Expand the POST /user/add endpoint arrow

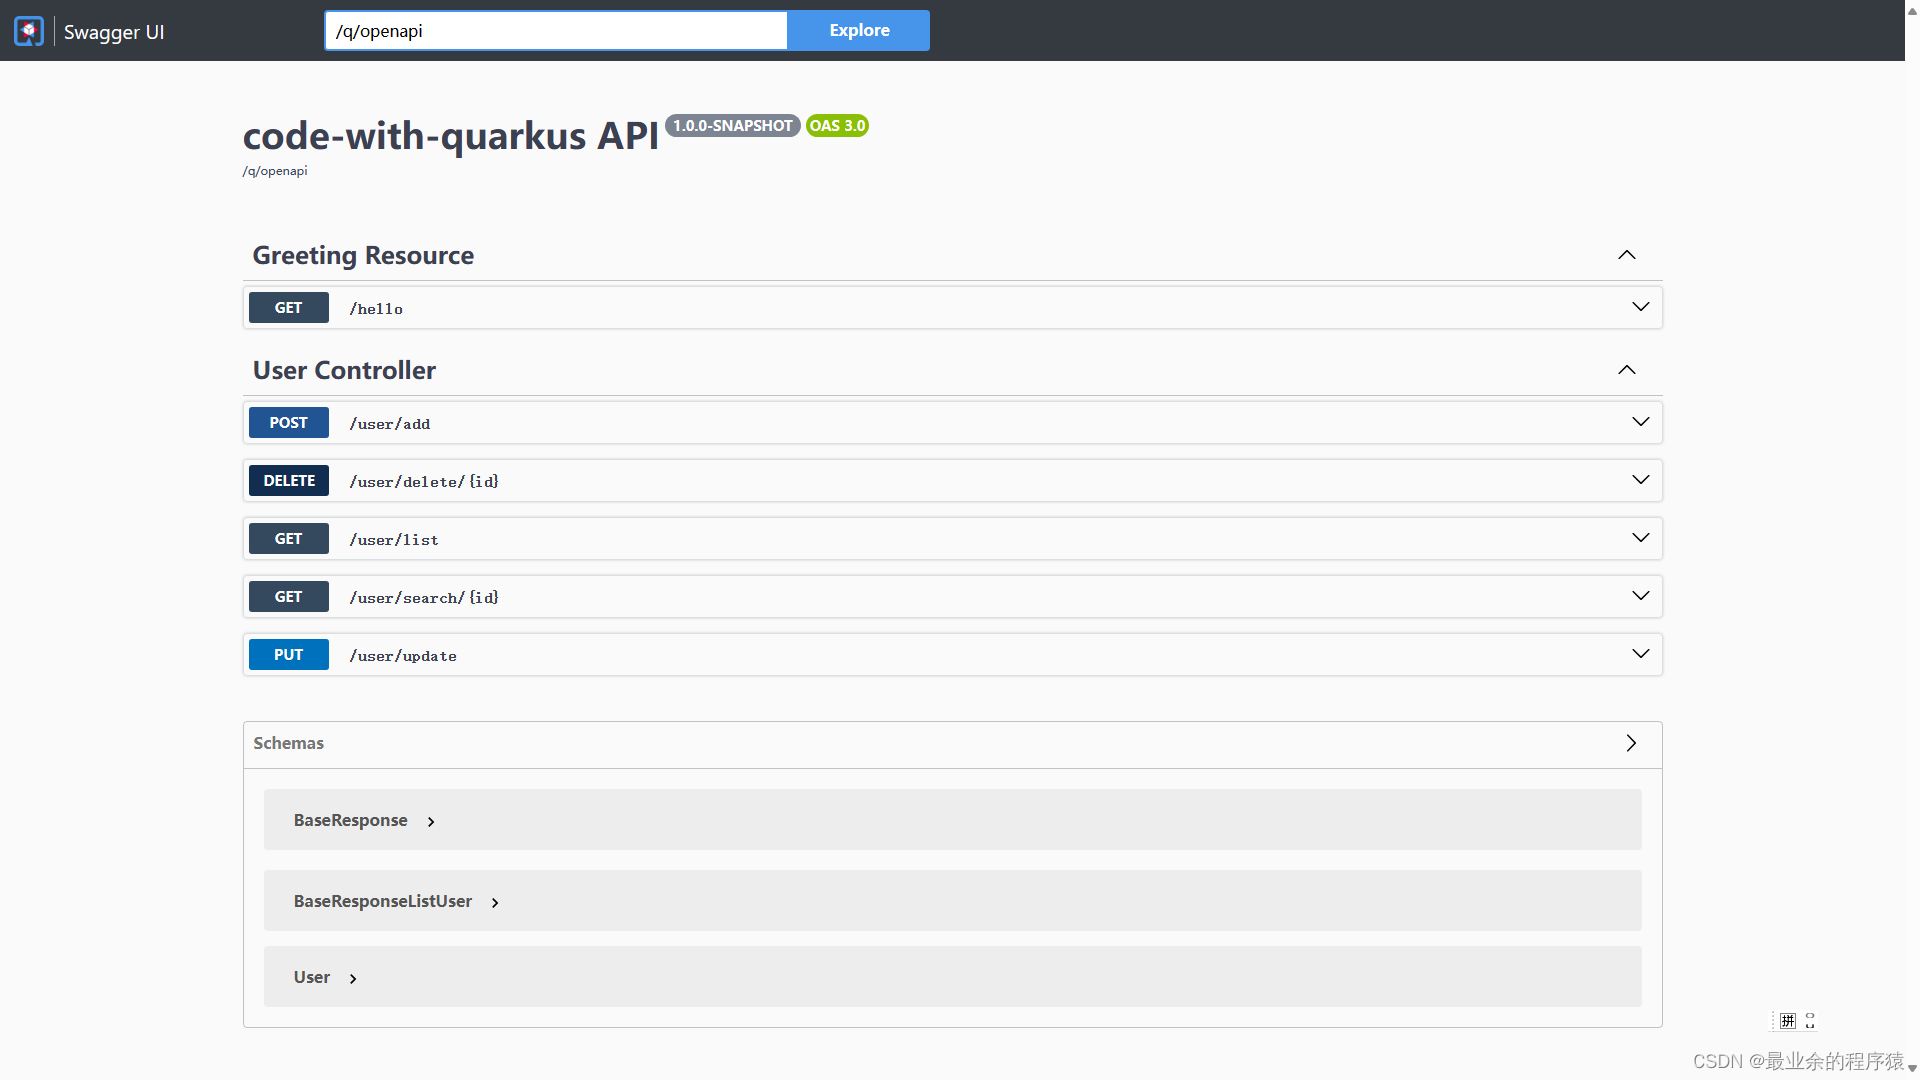click(x=1640, y=422)
